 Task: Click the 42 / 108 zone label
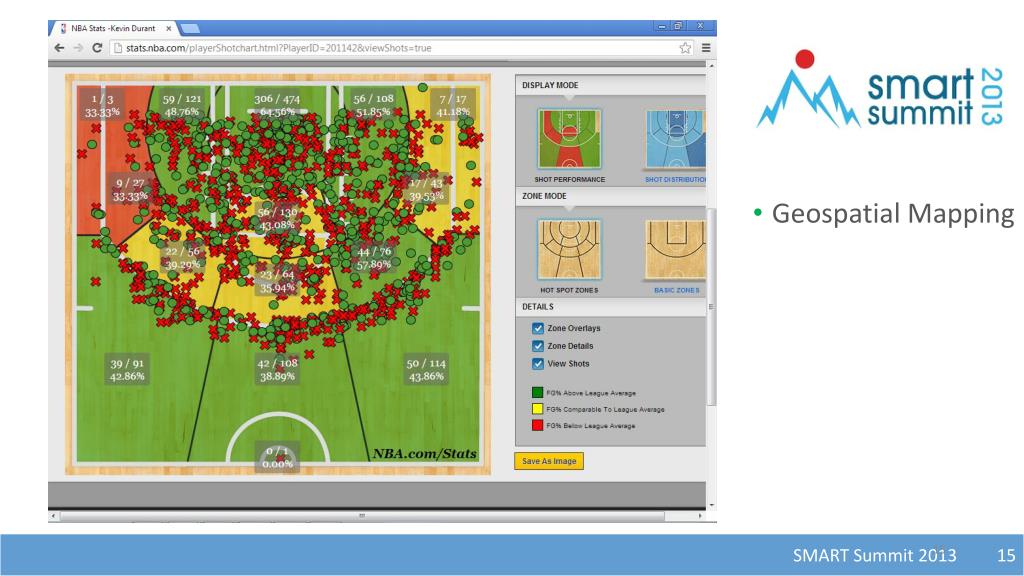277,370
